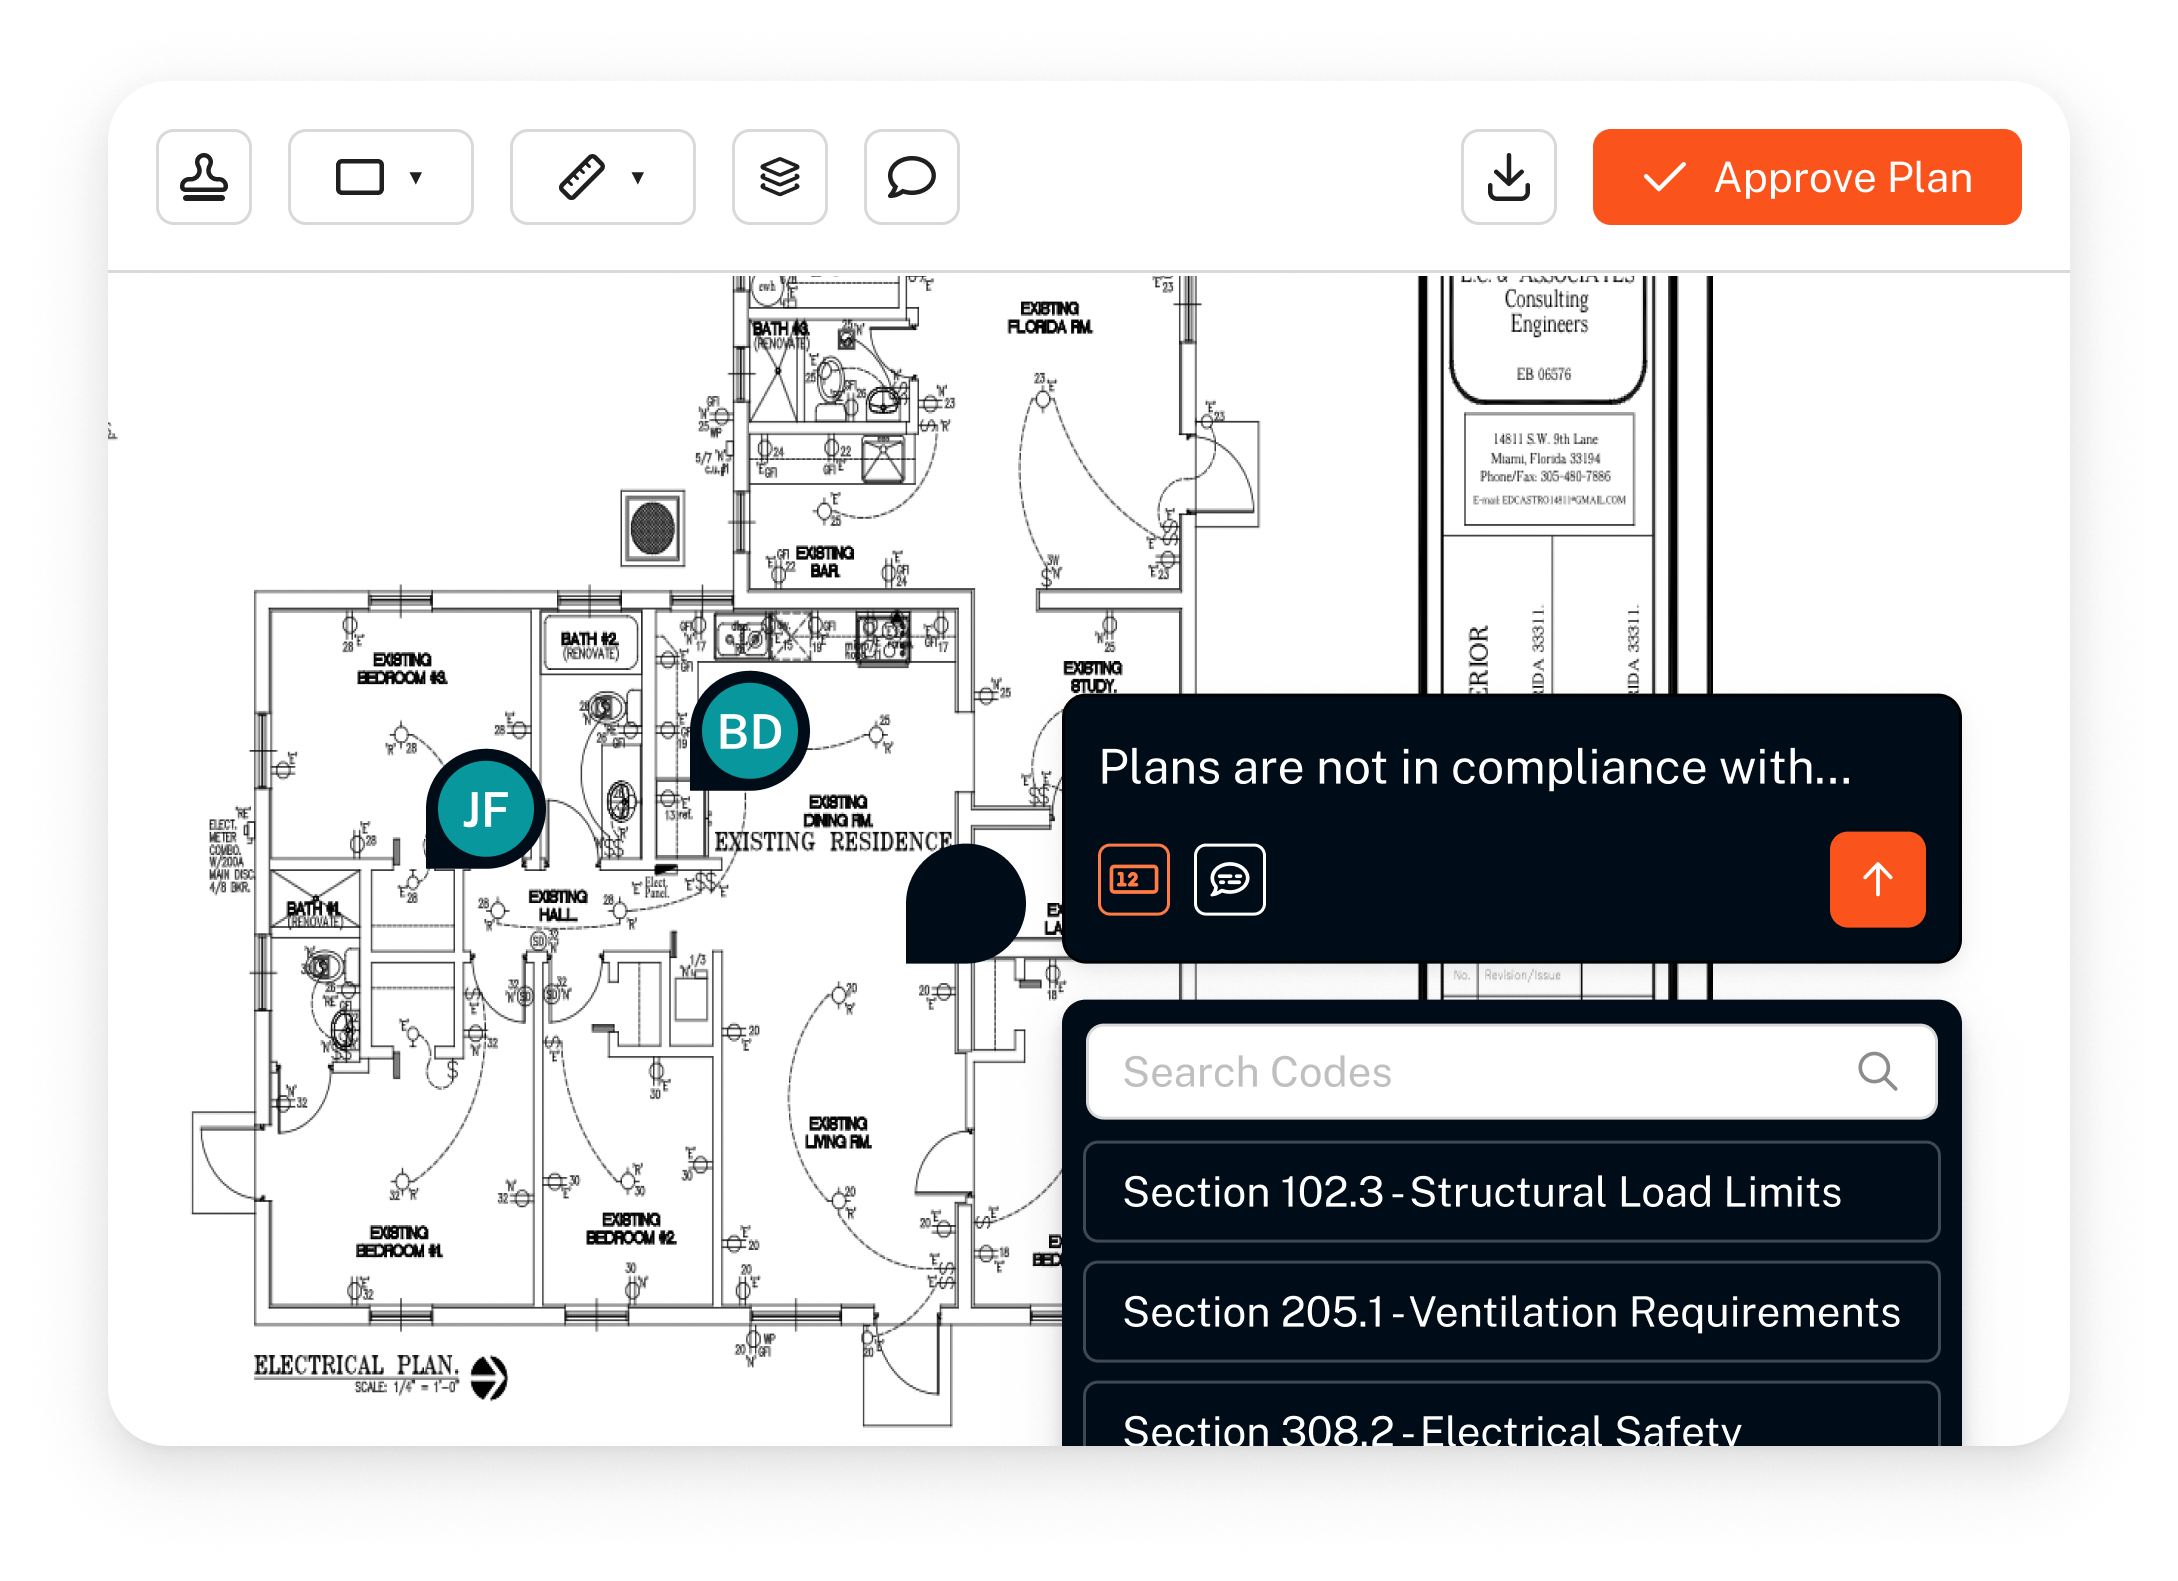
Task: Open the layers panel
Action: (x=780, y=178)
